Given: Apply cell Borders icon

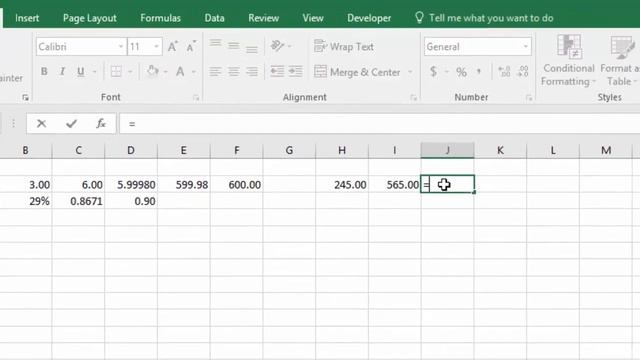Looking at the screenshot, I should point(116,72).
